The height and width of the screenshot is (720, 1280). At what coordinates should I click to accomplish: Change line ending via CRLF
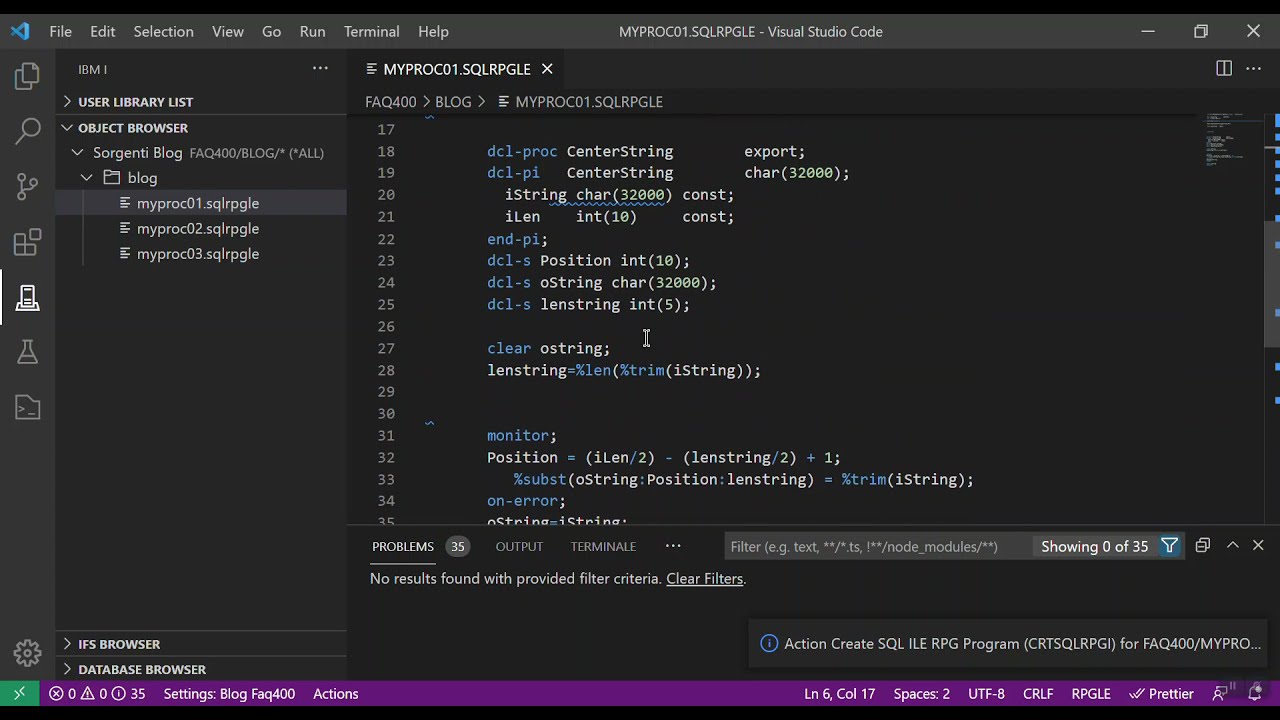1038,693
